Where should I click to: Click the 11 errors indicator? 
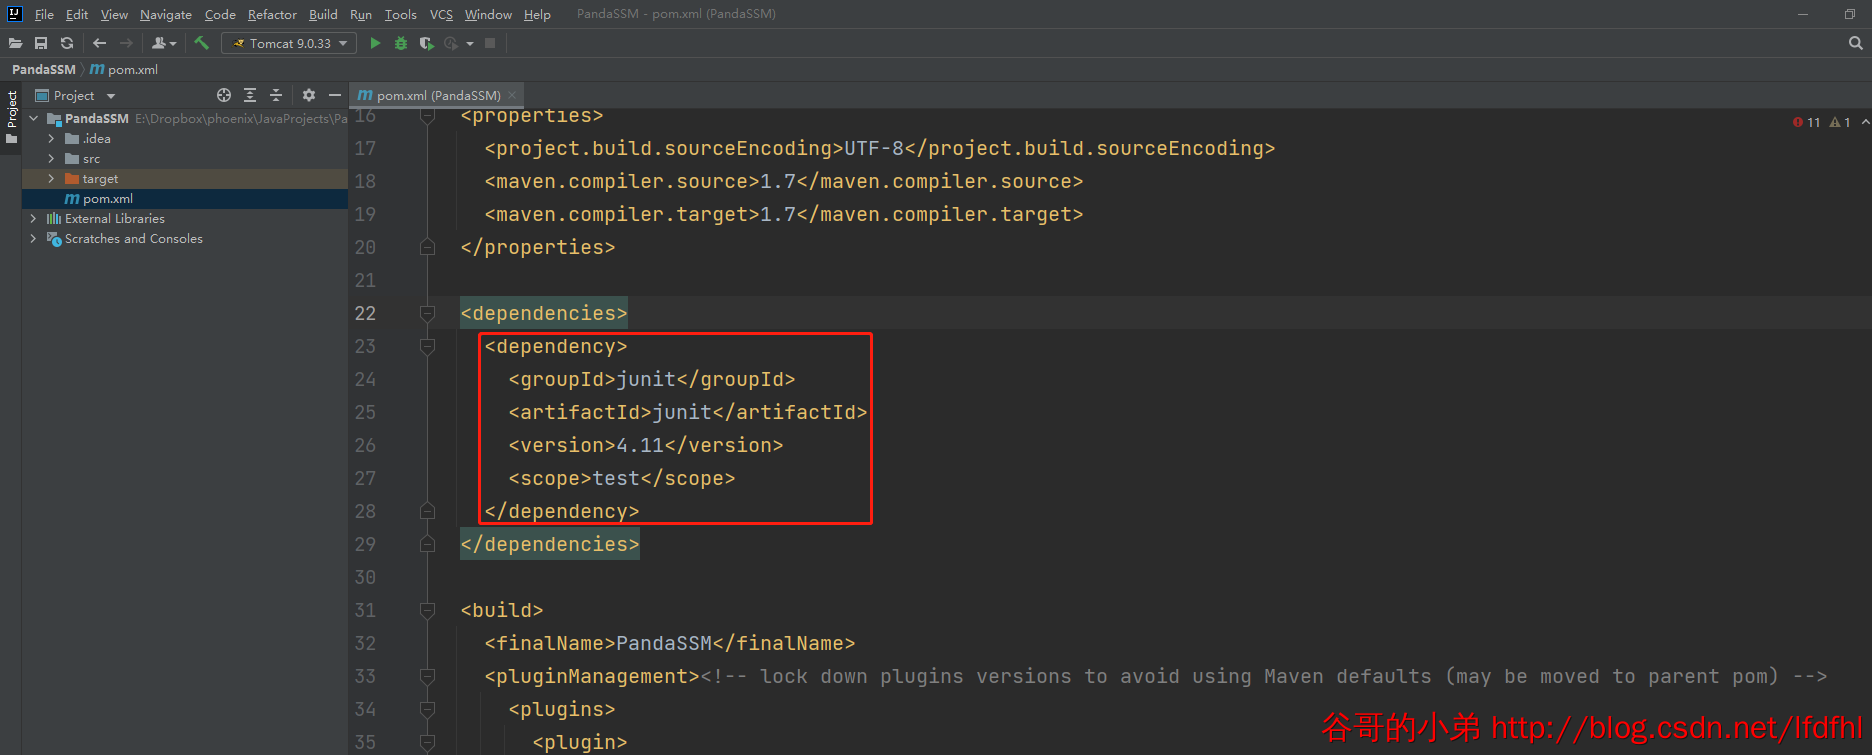pyautogui.click(x=1807, y=122)
